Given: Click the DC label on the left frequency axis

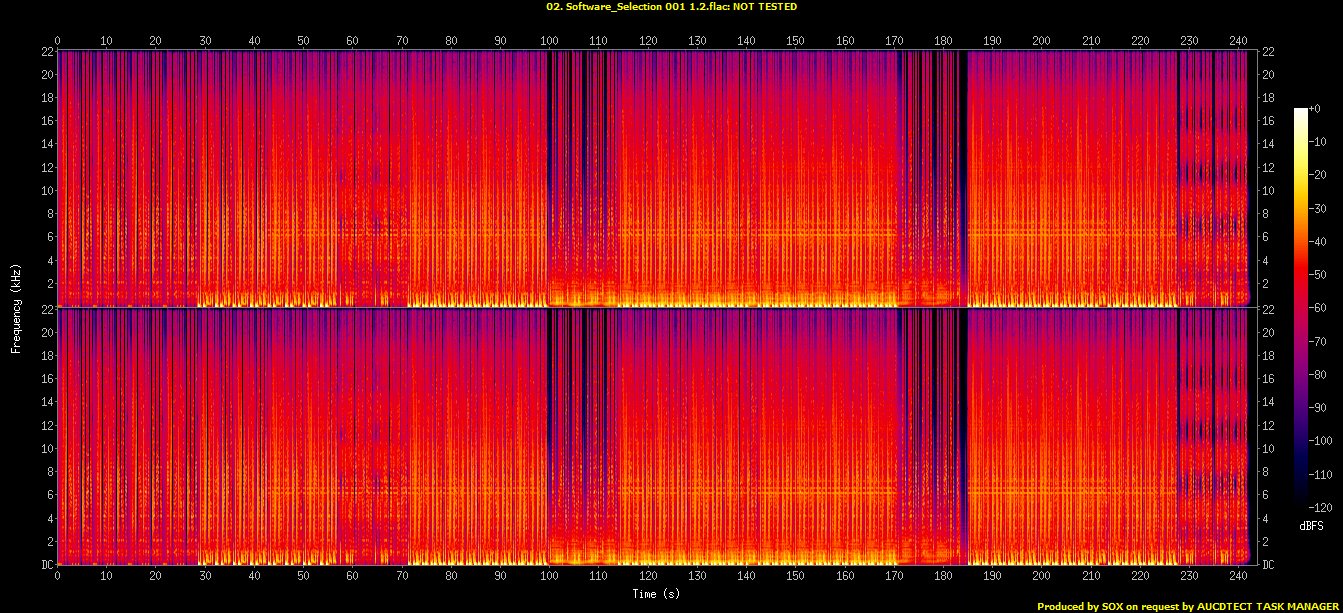Looking at the screenshot, I should 47,565.
